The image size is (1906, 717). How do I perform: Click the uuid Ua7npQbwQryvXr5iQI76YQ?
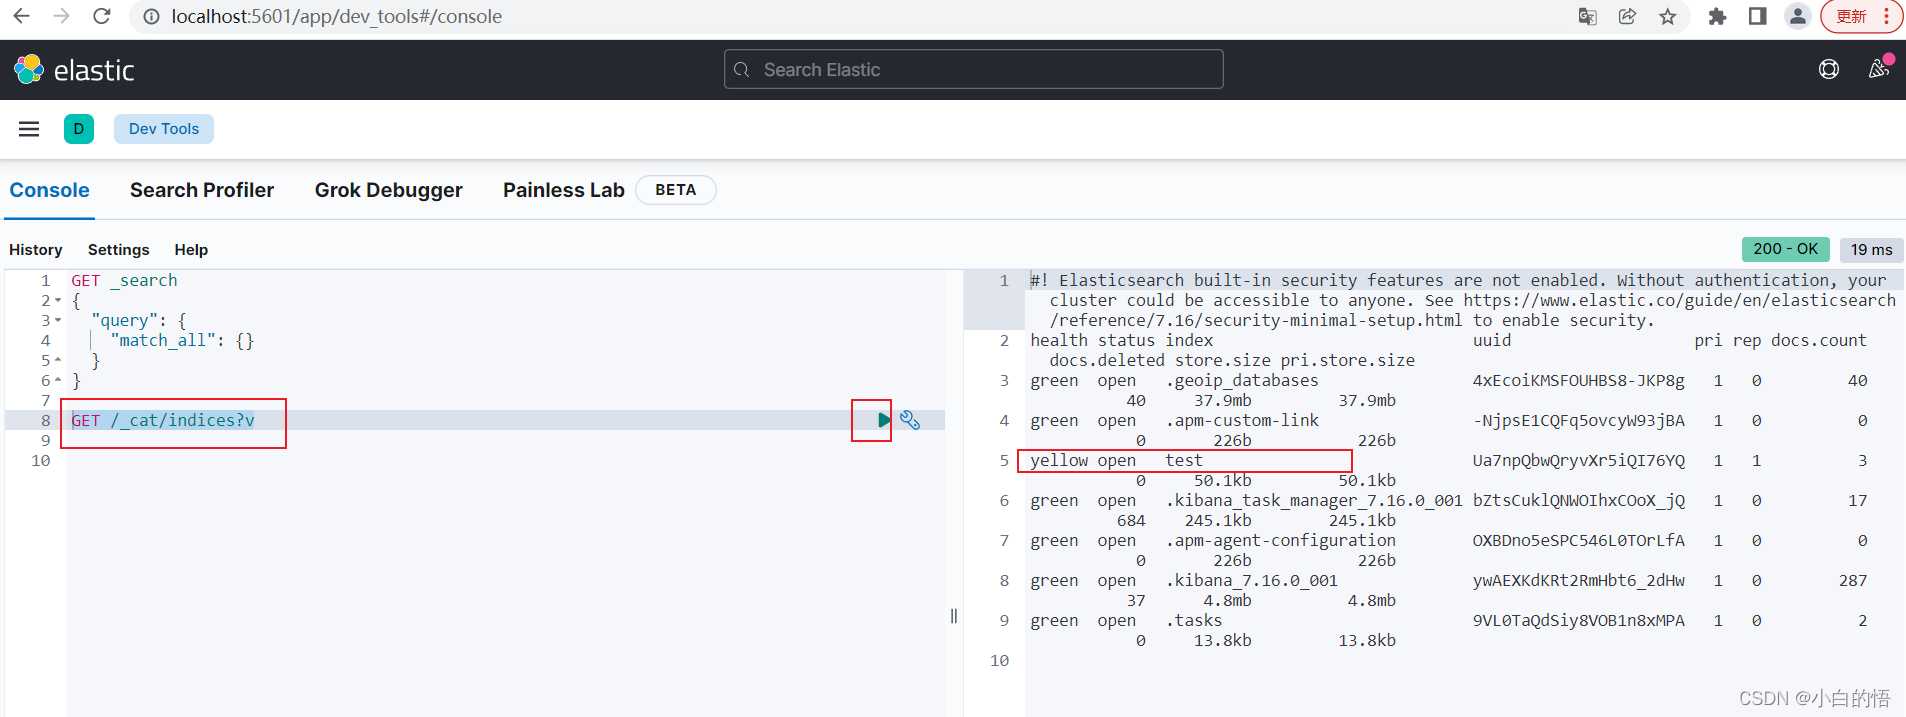1578,460
